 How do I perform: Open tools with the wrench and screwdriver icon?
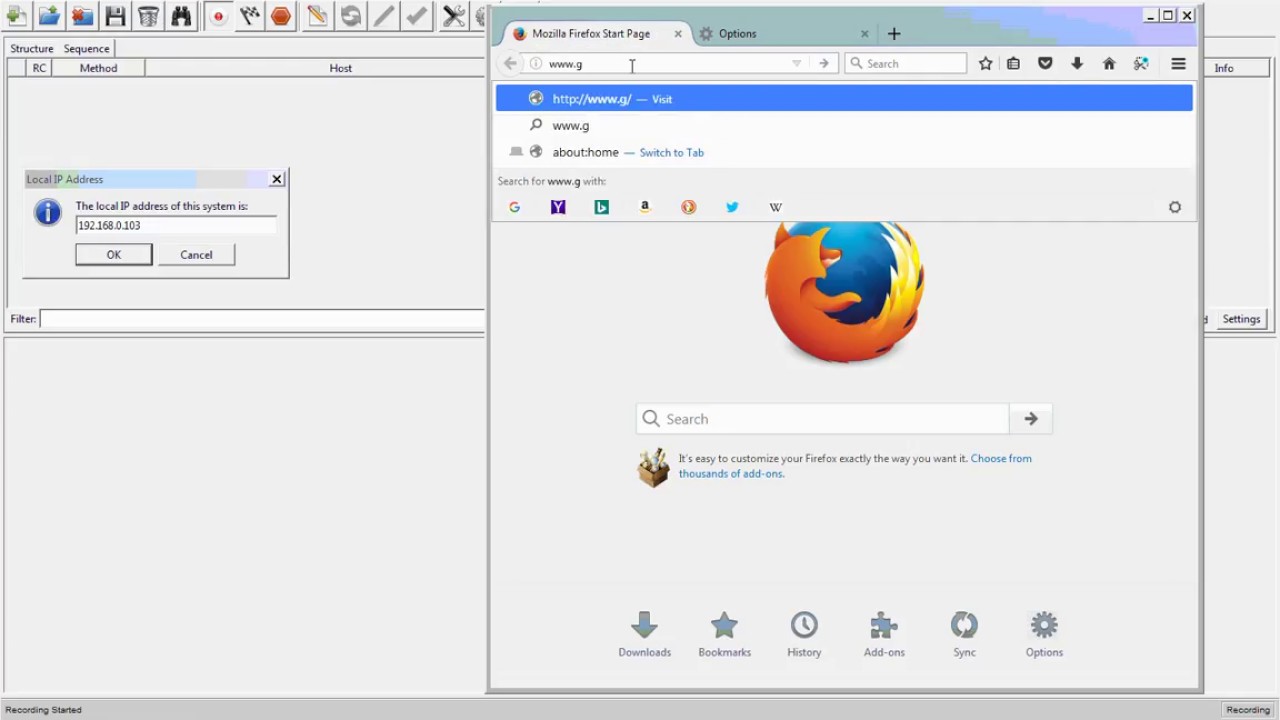[x=454, y=16]
